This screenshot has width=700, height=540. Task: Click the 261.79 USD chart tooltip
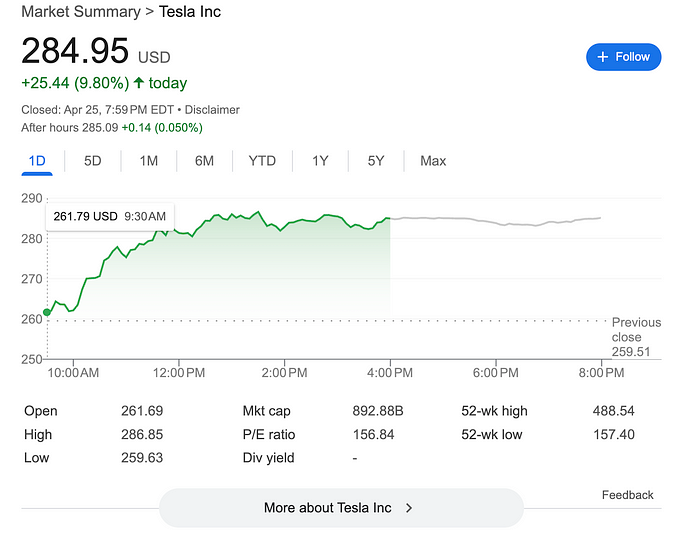pyautogui.click(x=110, y=216)
